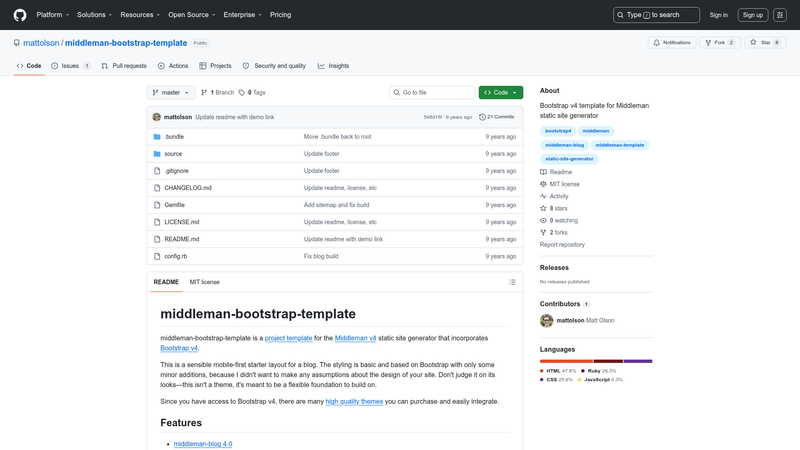Click the file icon next to Gemfile
800x450 pixels.
pyautogui.click(x=157, y=205)
